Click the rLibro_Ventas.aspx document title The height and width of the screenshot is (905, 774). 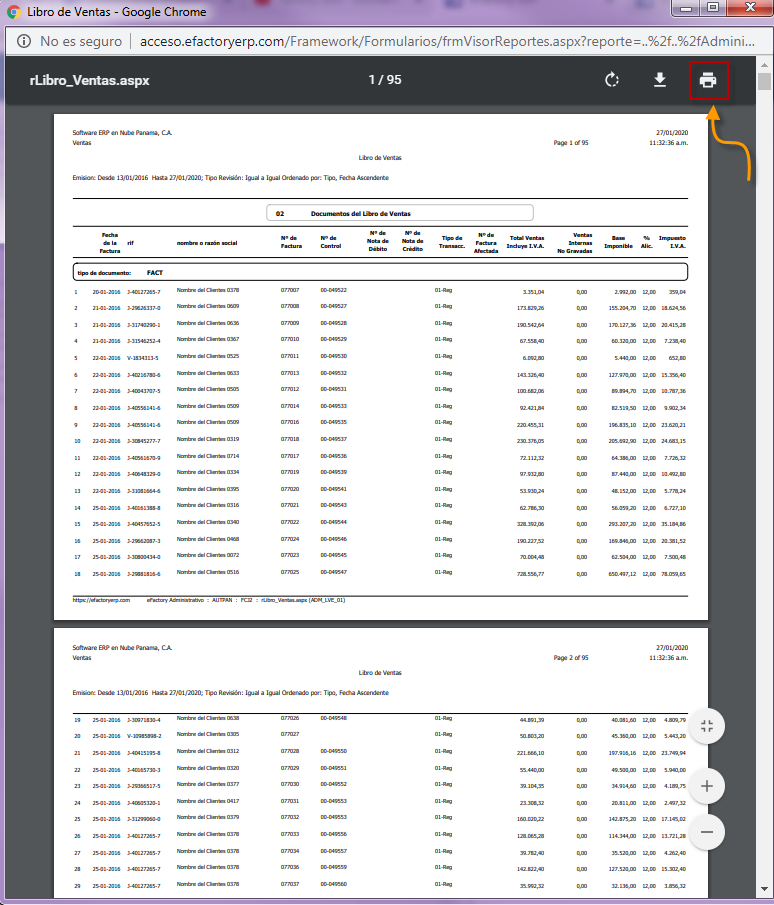pyautogui.click(x=89, y=80)
